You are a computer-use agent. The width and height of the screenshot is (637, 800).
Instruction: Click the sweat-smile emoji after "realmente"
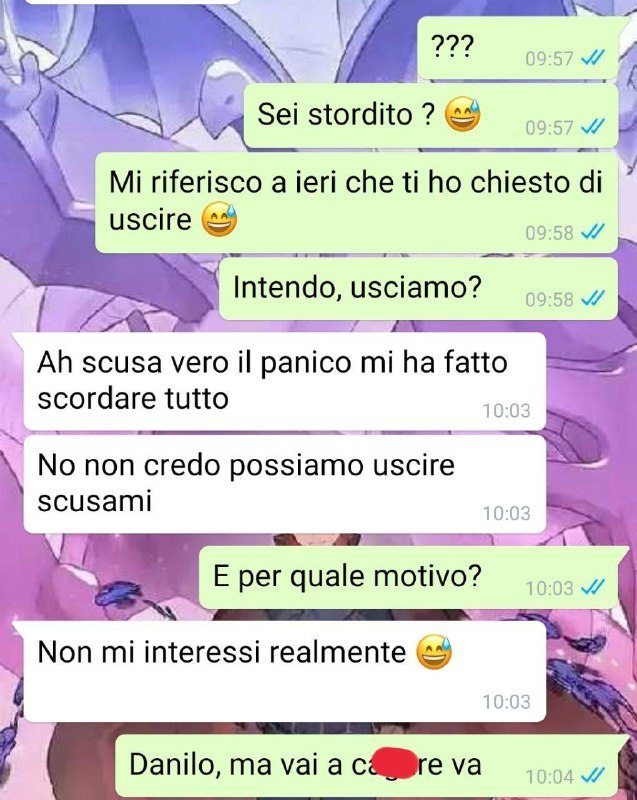coord(435,653)
